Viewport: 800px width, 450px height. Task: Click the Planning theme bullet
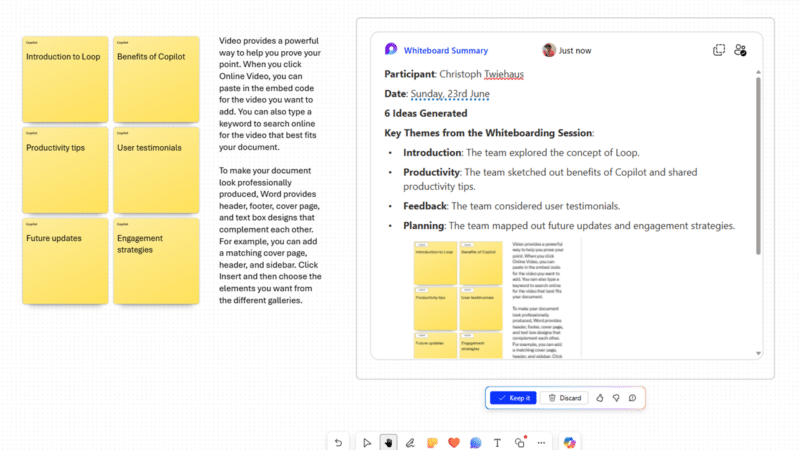click(569, 226)
